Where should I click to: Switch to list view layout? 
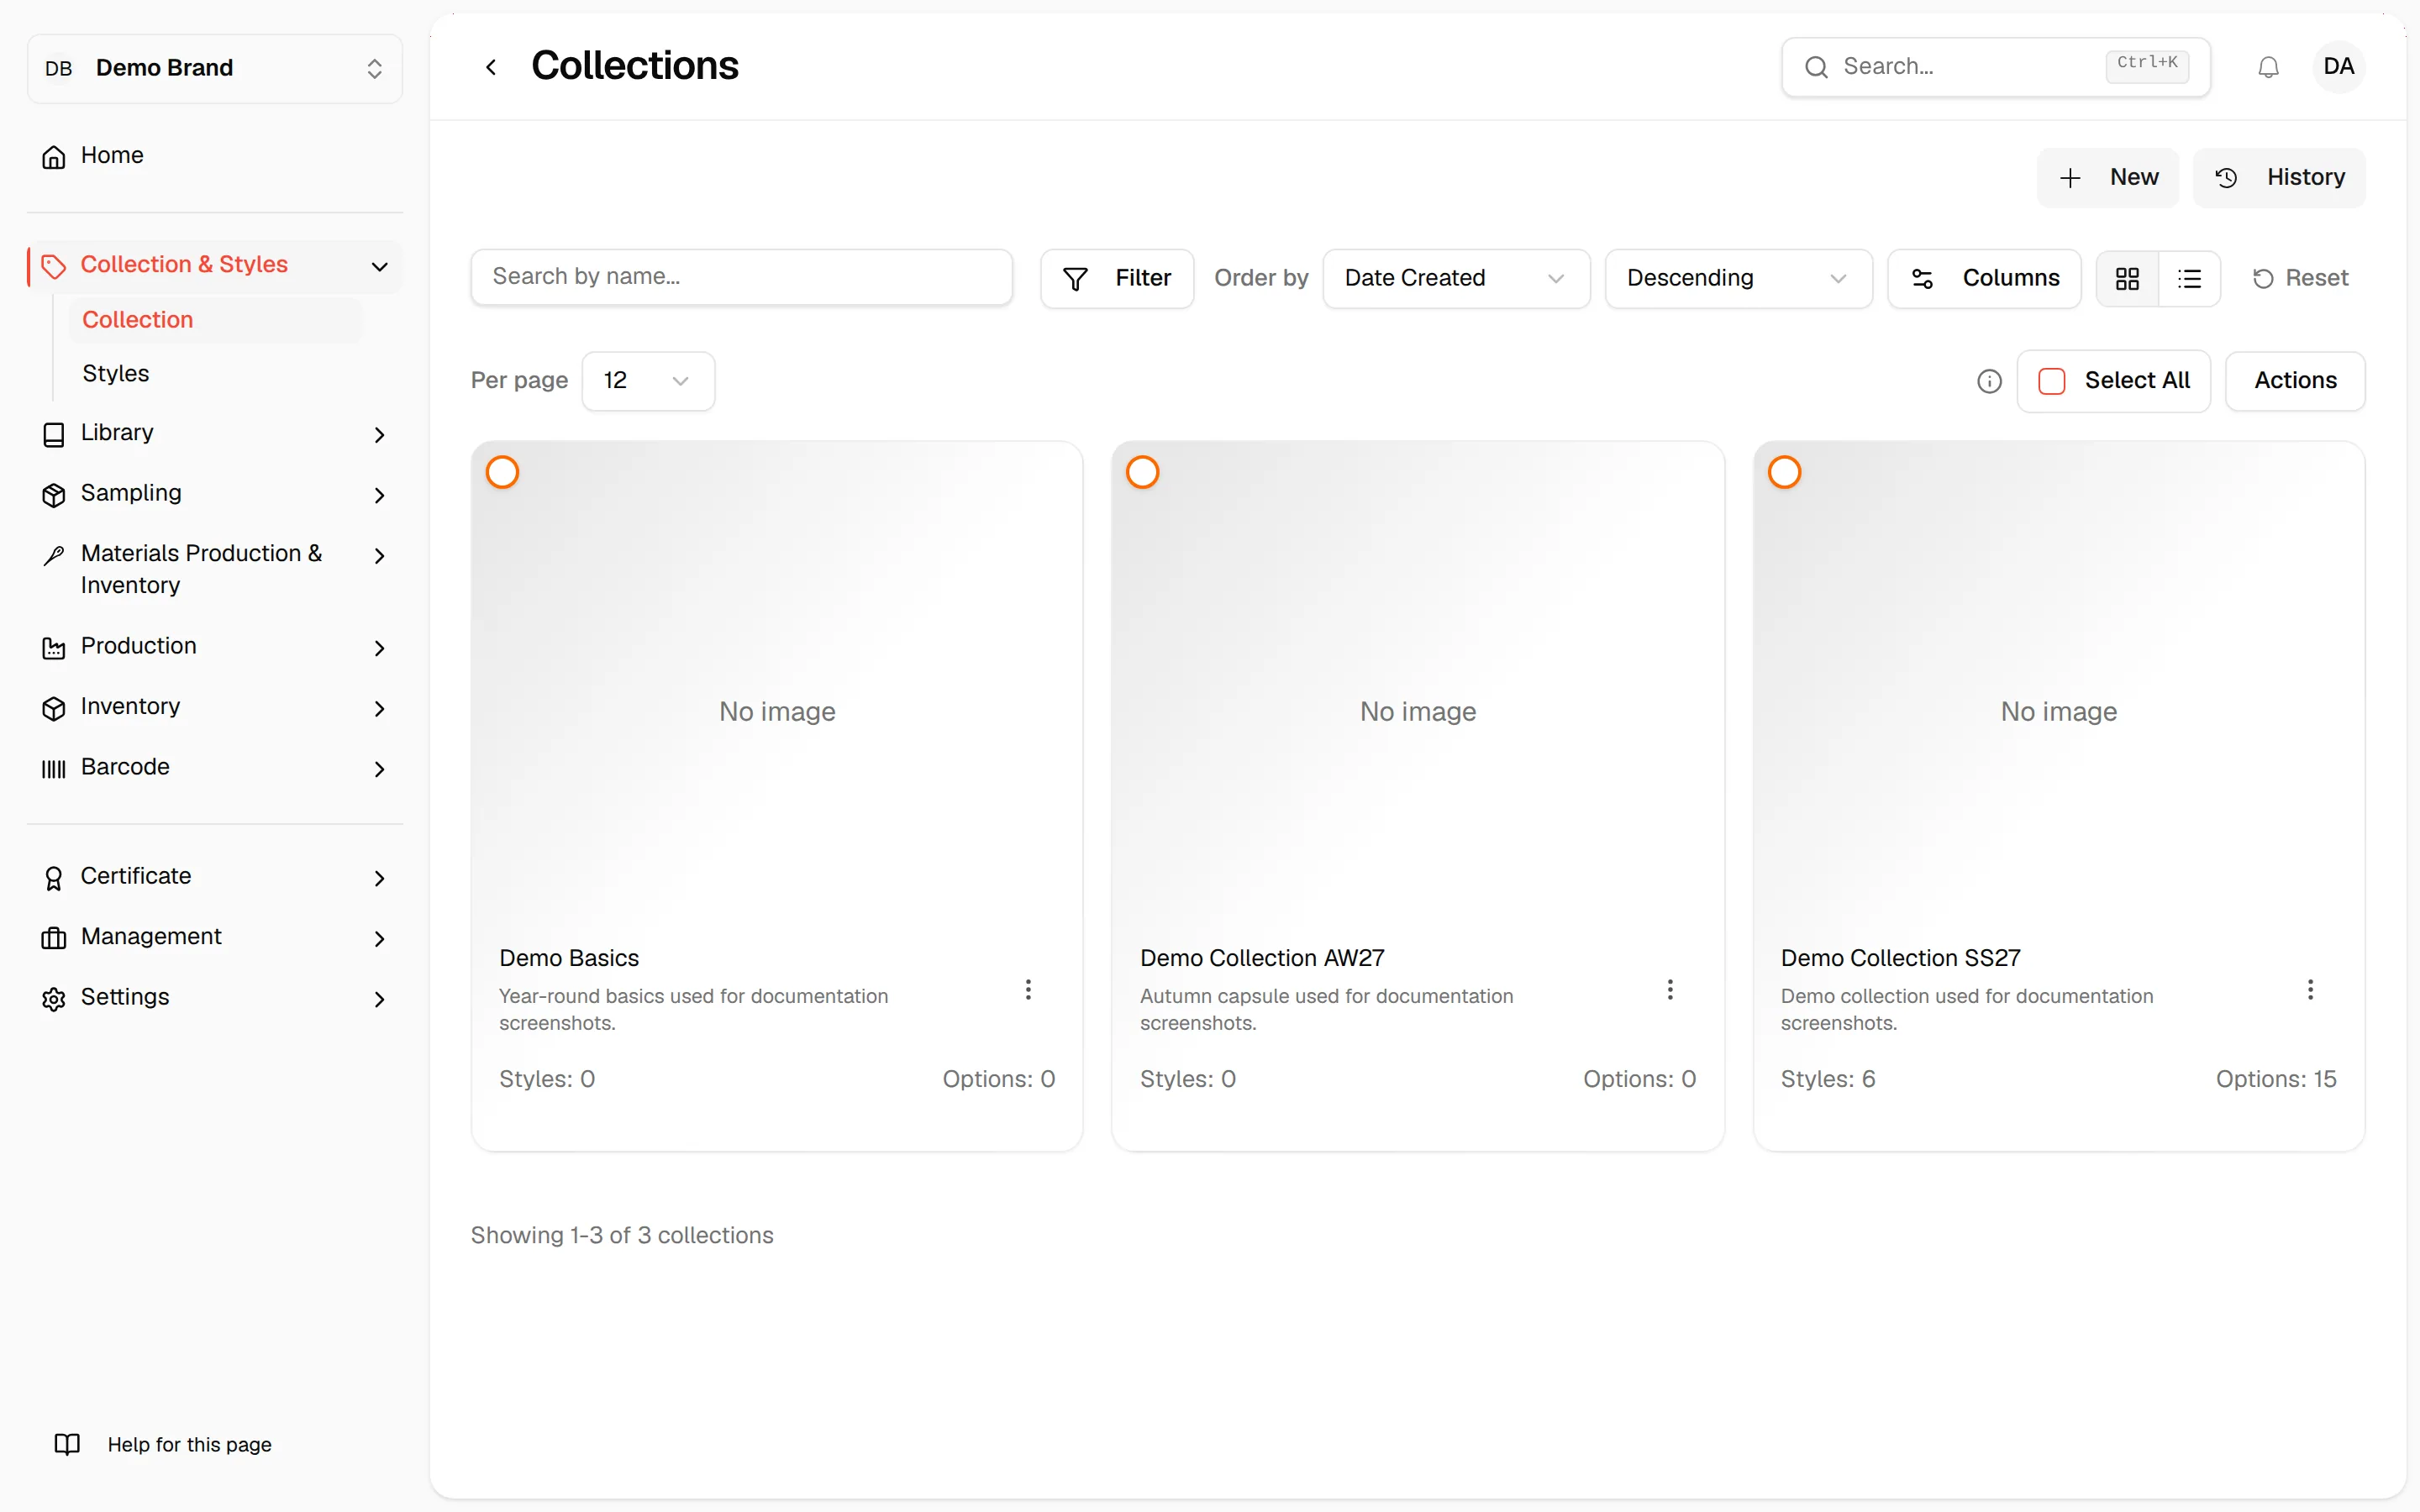click(2189, 278)
